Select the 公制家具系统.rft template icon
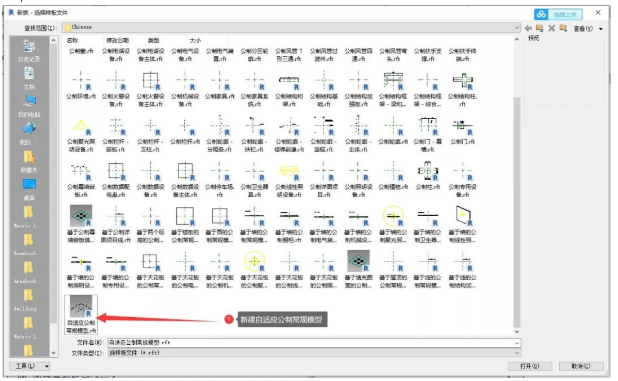 tap(255, 81)
